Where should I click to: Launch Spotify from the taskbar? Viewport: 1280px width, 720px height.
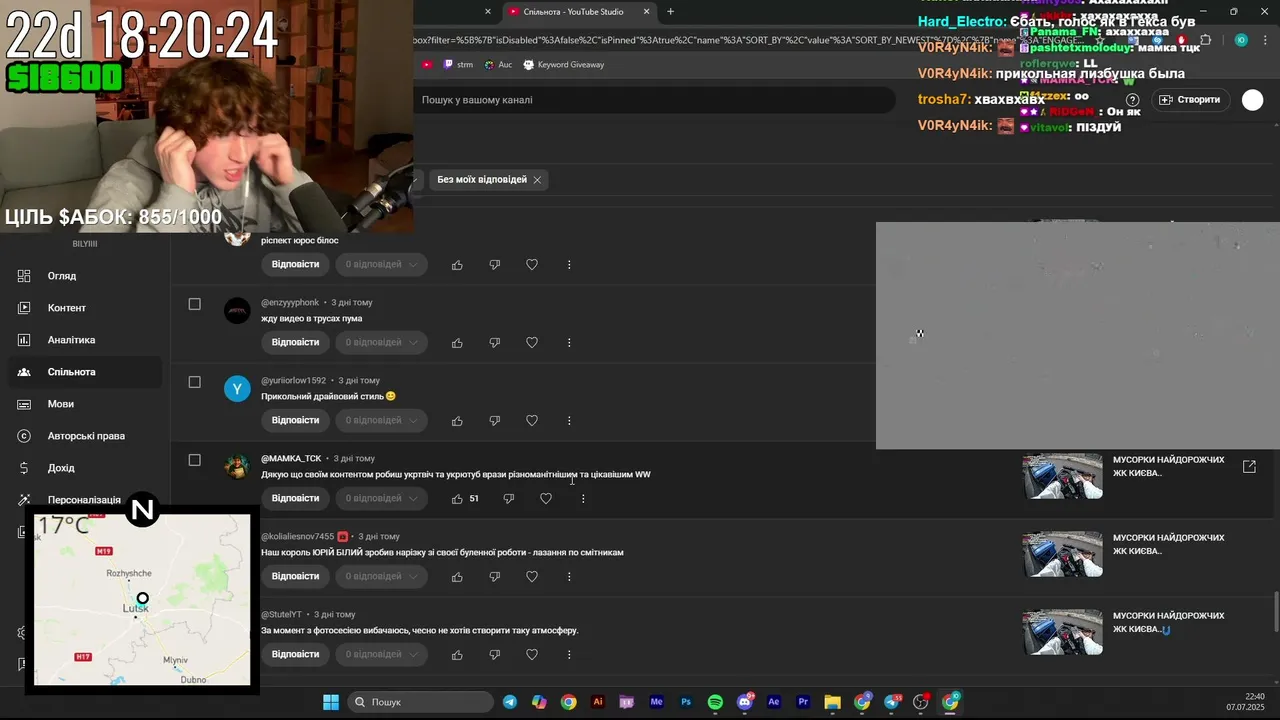[715, 702]
